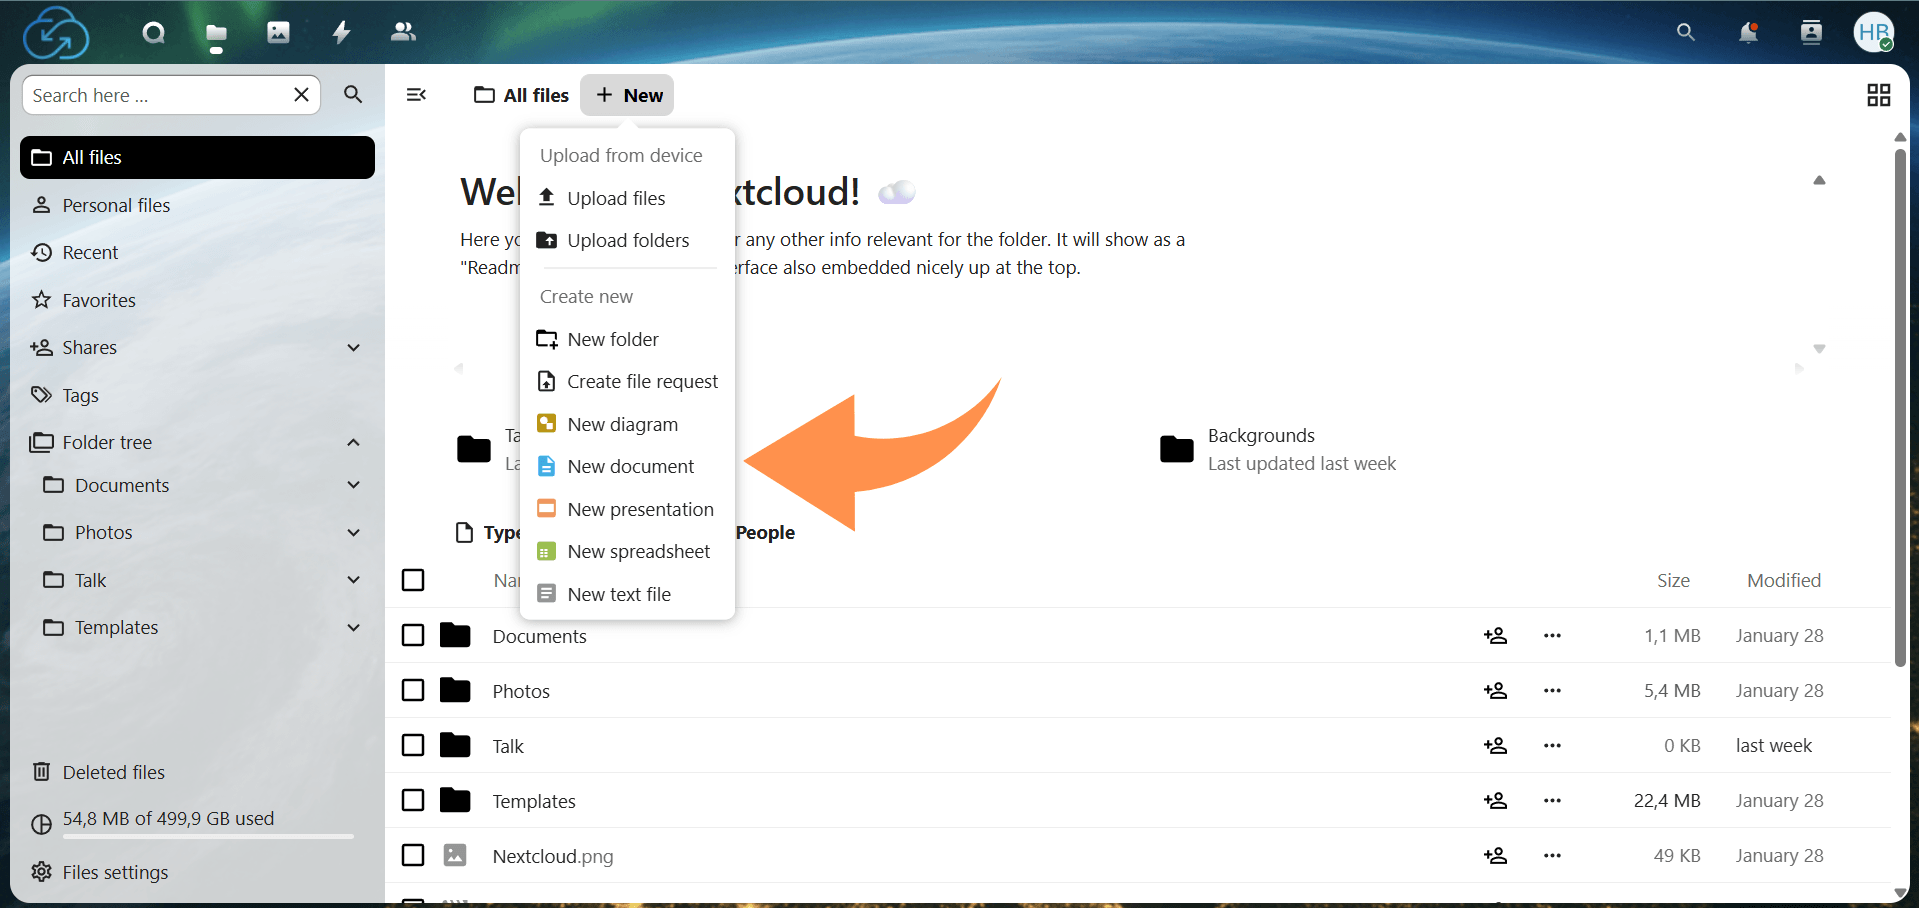Select New diagram in the create menu
The image size is (1919, 908).
tap(622, 424)
